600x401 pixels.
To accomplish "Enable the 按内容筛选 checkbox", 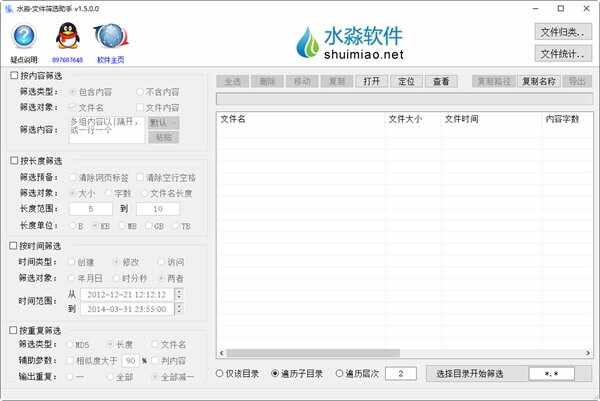I will [x=13, y=75].
